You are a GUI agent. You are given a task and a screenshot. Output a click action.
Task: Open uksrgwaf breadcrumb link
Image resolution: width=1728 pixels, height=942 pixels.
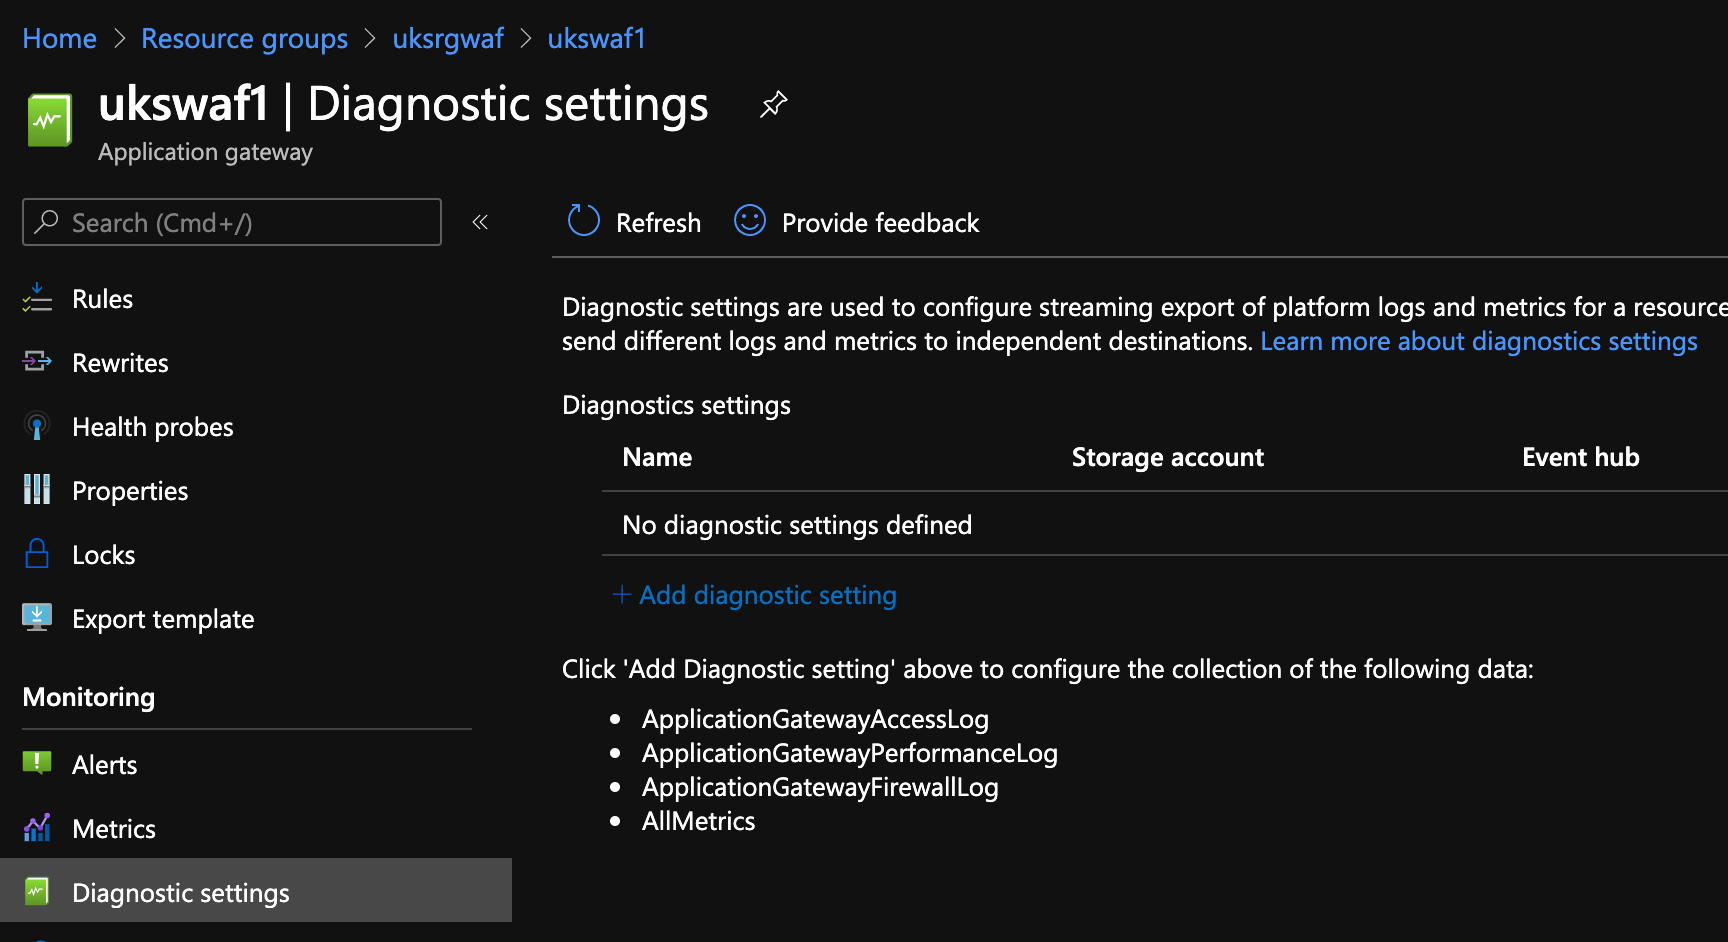(x=448, y=39)
